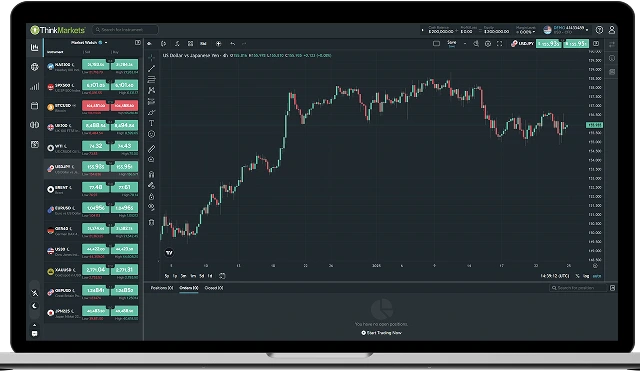Screen dimensions: 640x371
Task: Open the globe news icon in sidebar
Action: tap(35, 67)
